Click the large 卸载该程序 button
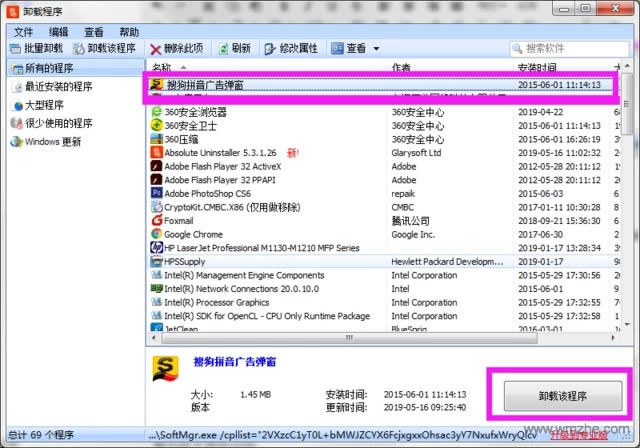640x448 pixels. click(x=563, y=396)
